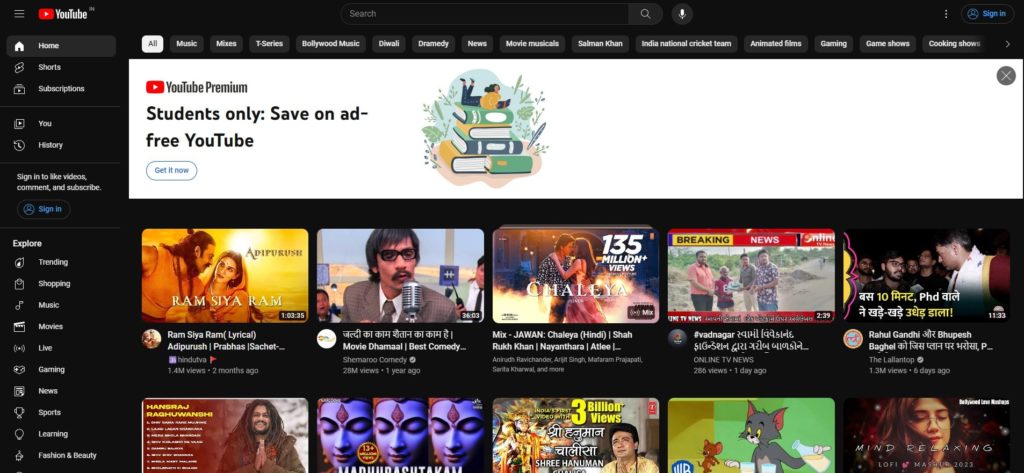
Task: Select the All filter chip
Action: click(153, 44)
